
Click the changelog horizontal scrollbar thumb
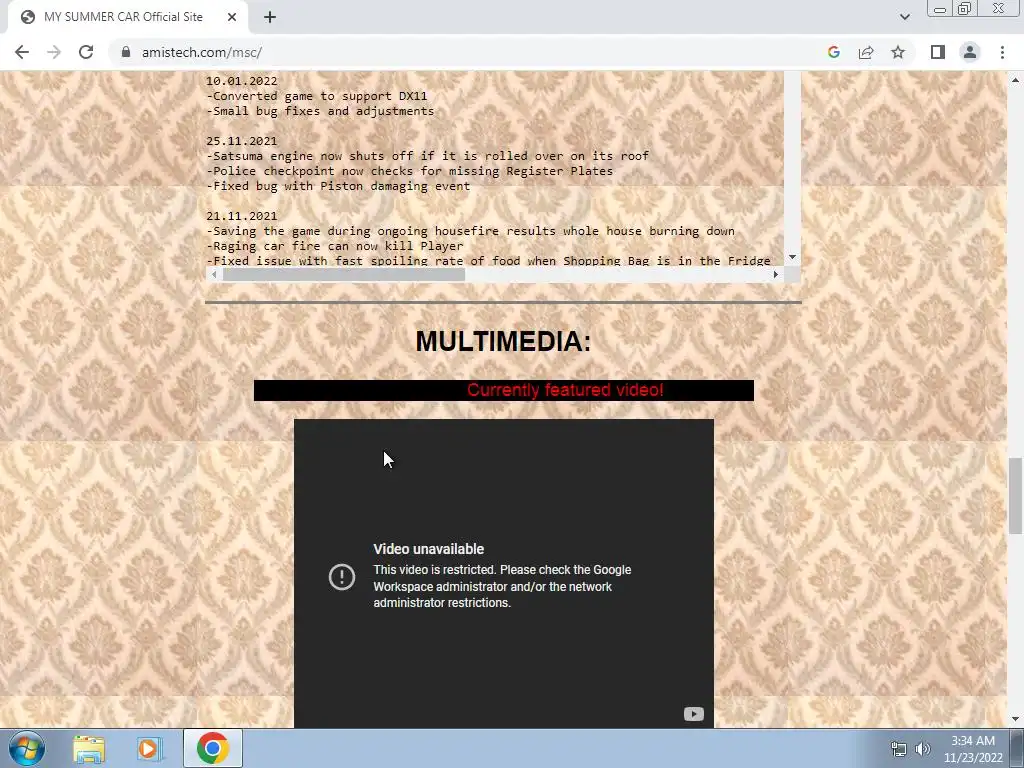point(344,275)
